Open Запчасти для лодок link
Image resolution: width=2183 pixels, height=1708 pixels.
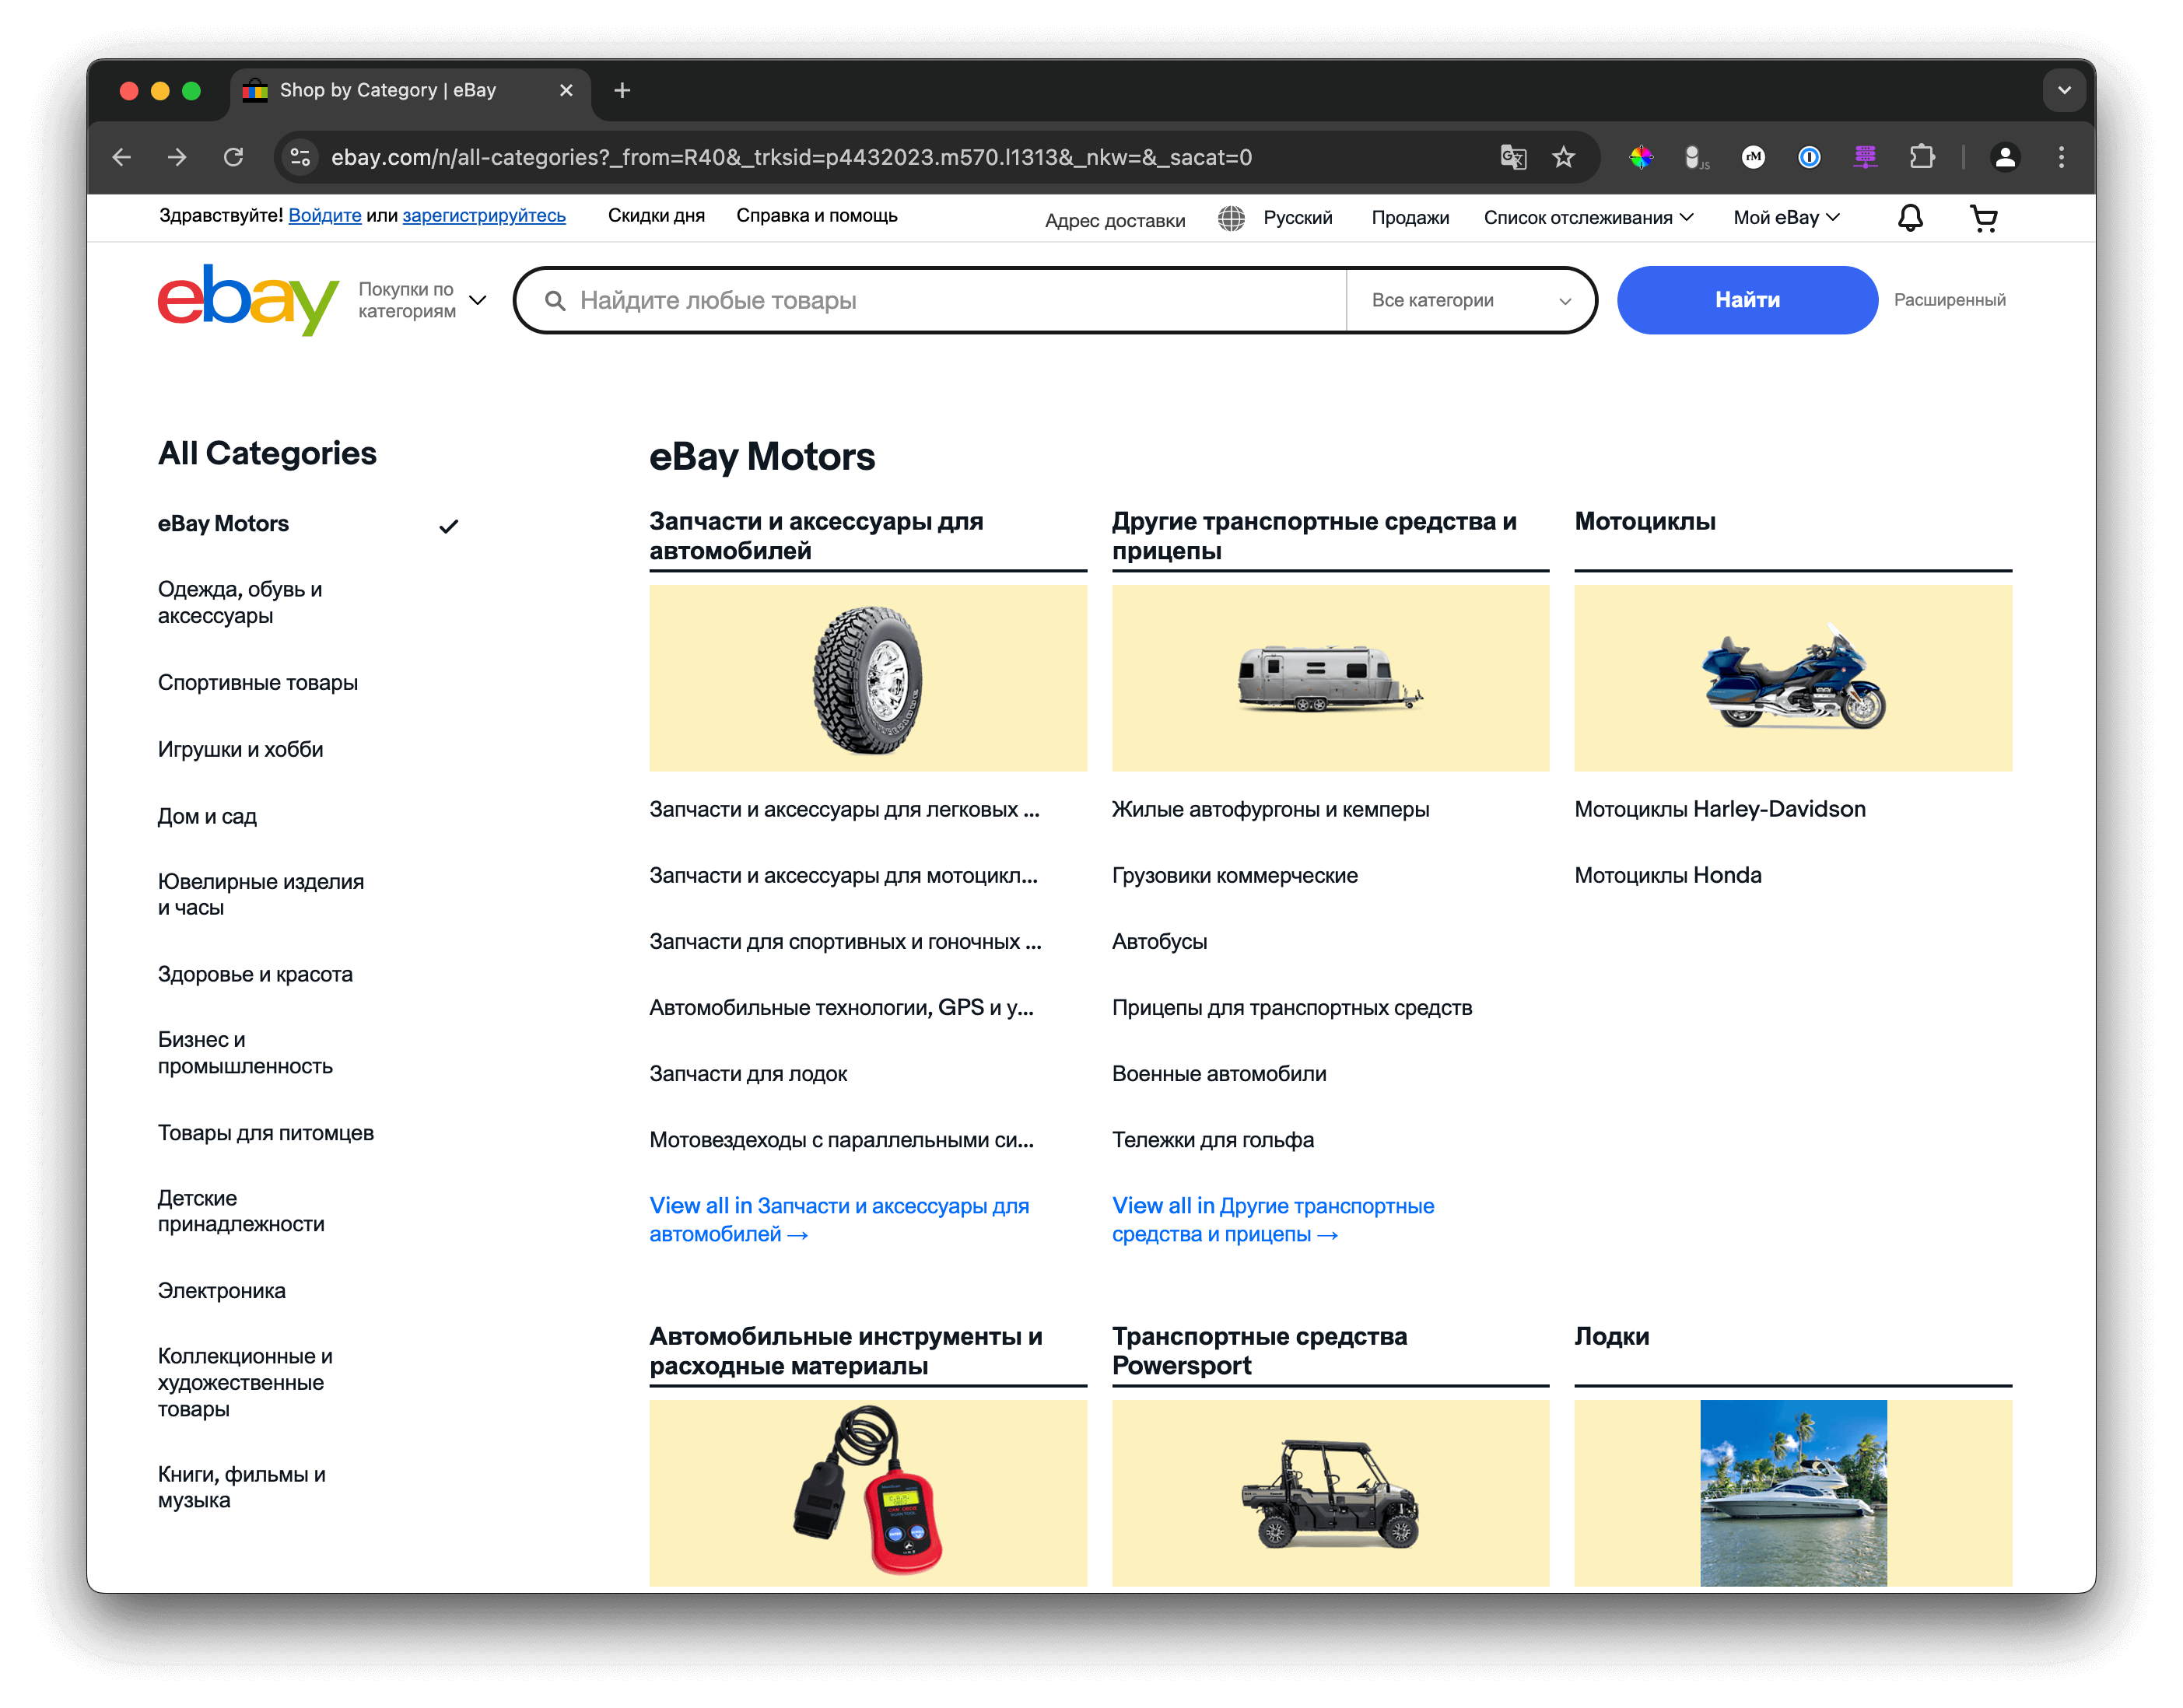coord(748,1073)
